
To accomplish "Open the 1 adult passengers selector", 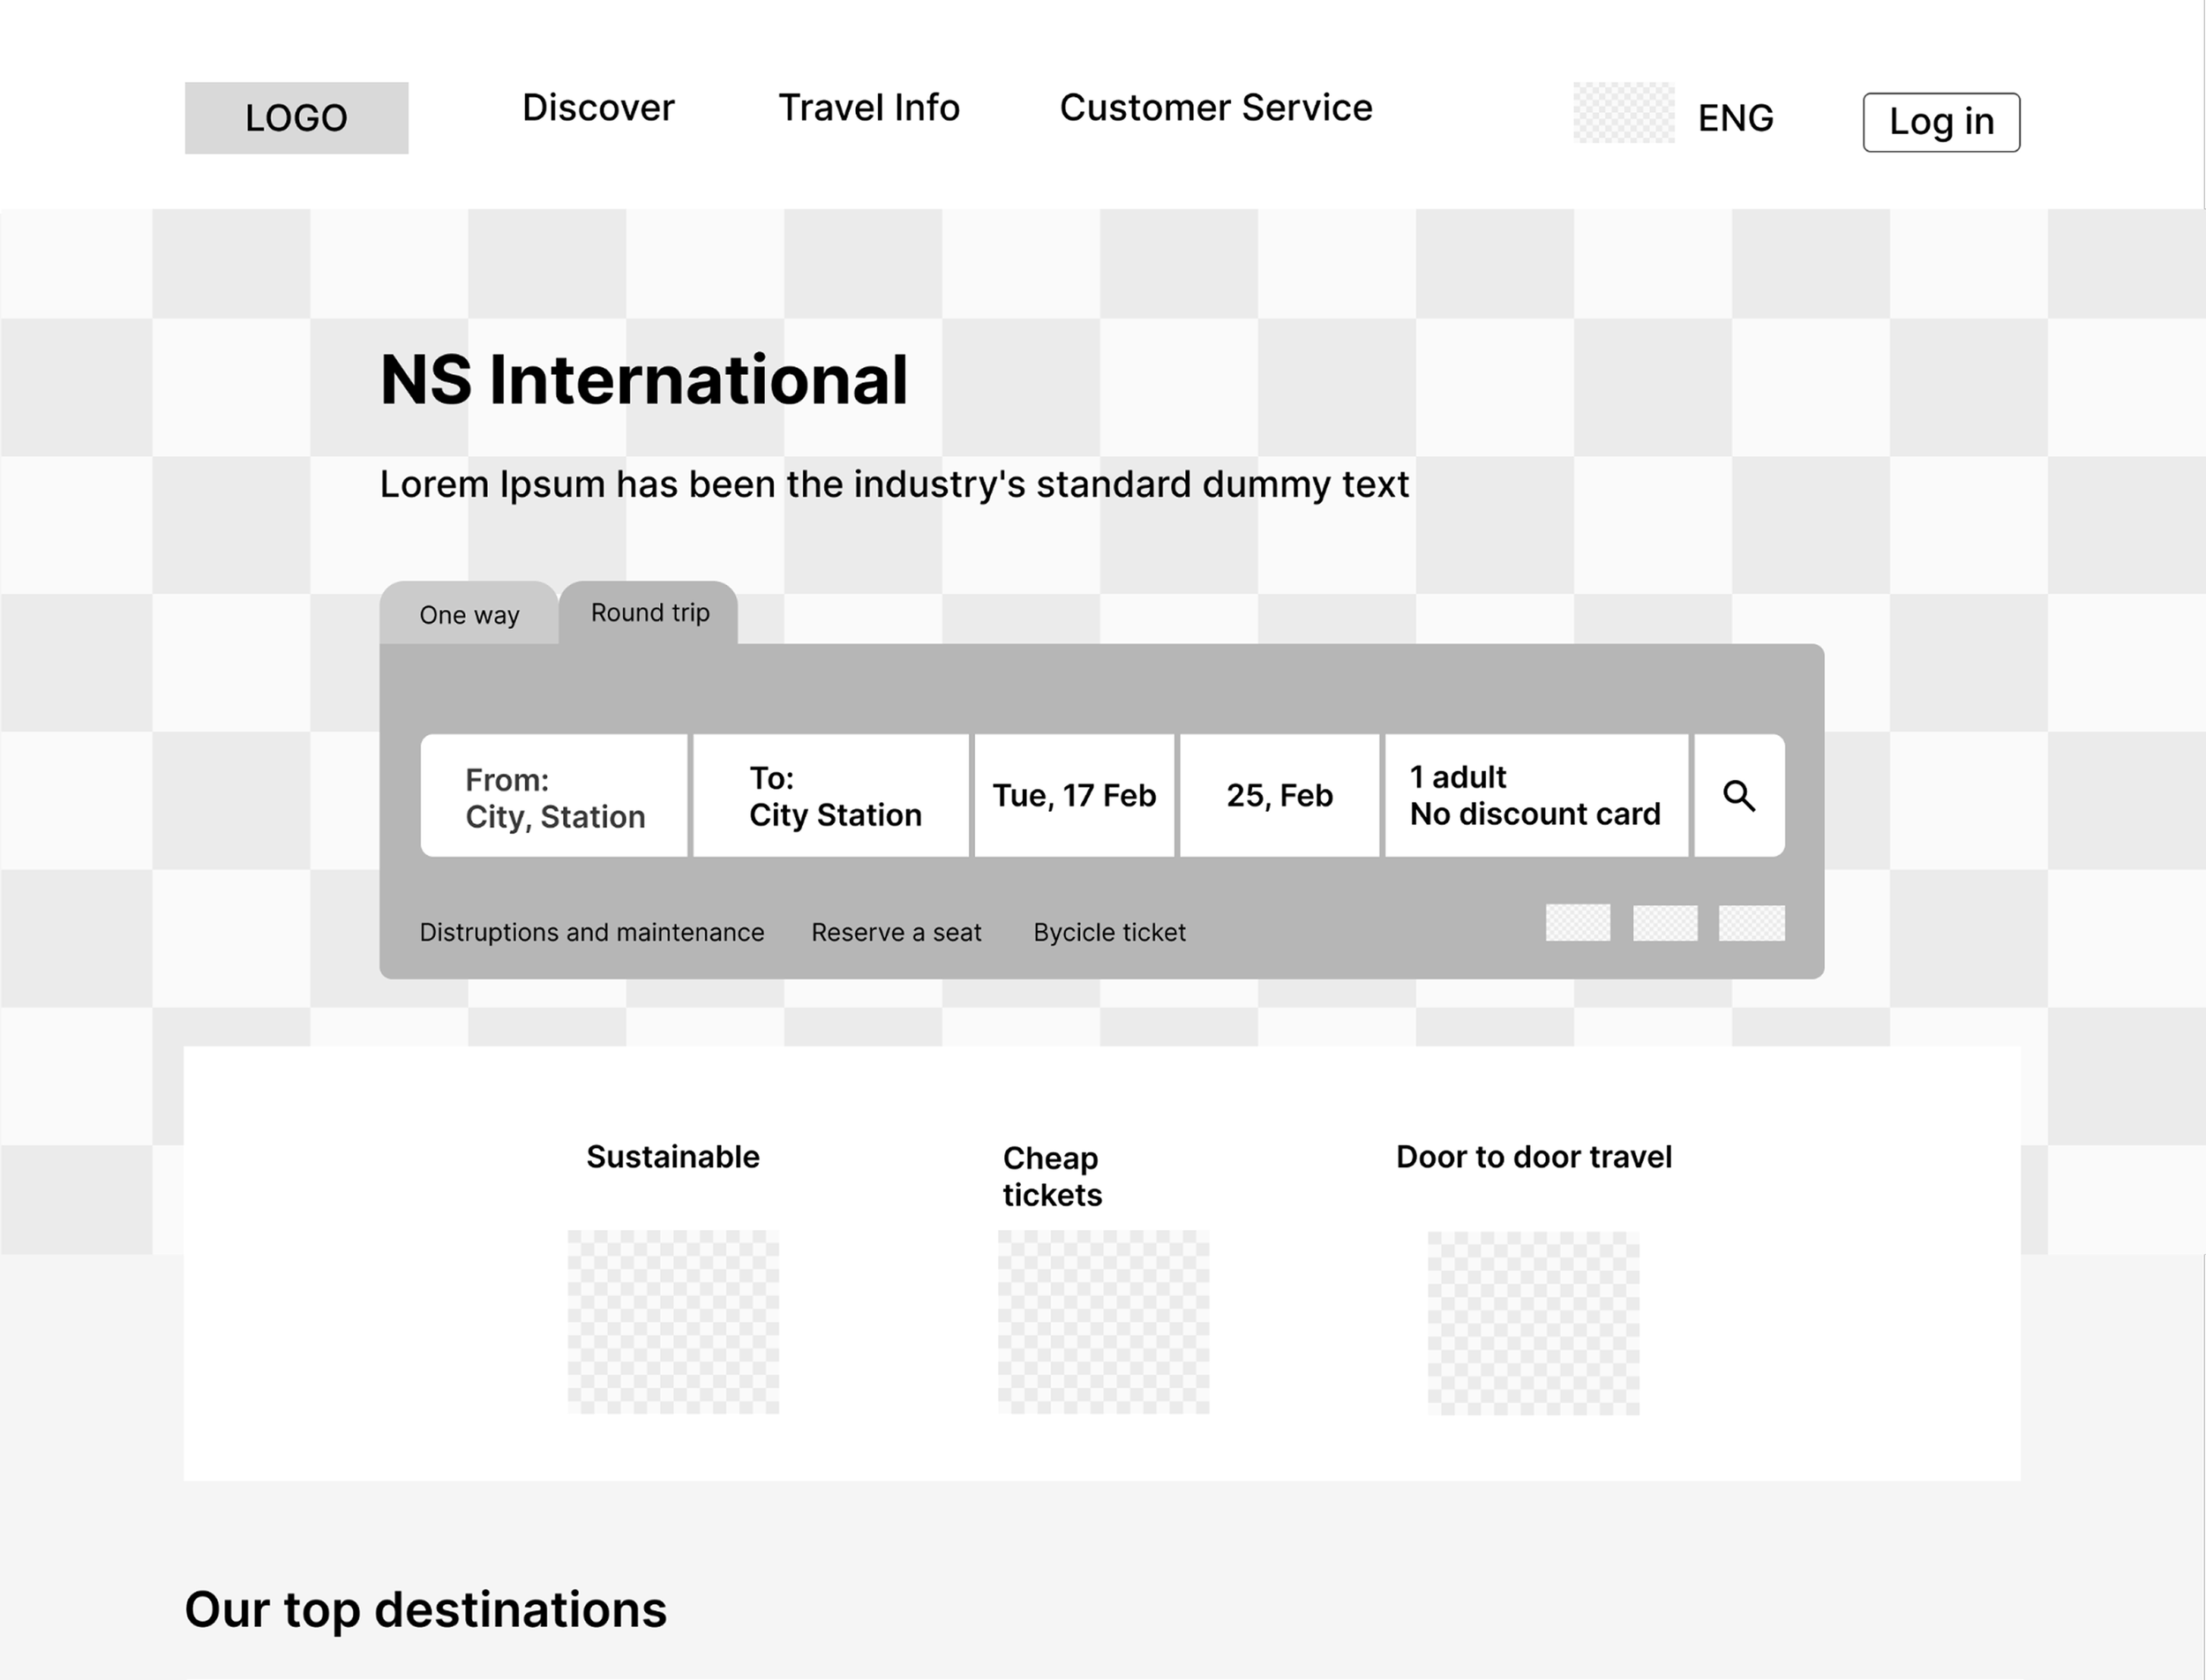I will tap(1536, 796).
